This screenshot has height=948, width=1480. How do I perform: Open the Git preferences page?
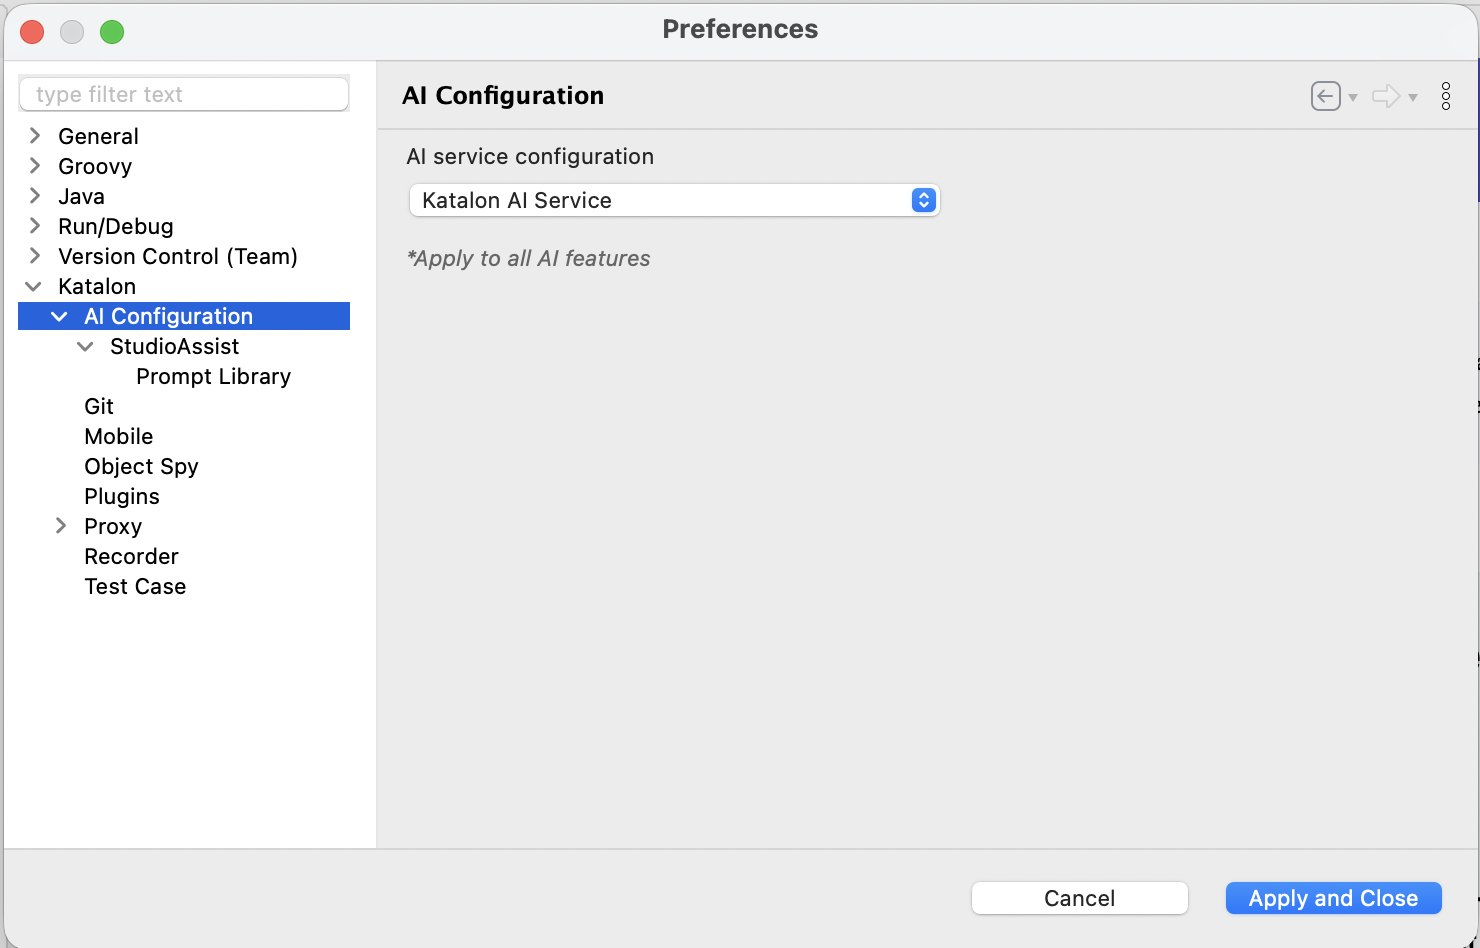[99, 406]
